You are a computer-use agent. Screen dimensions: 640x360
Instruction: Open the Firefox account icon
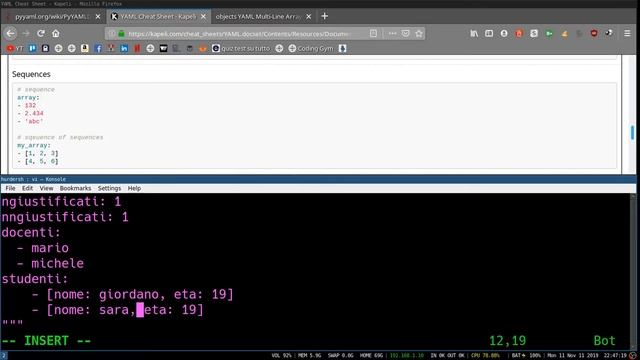click(504, 33)
